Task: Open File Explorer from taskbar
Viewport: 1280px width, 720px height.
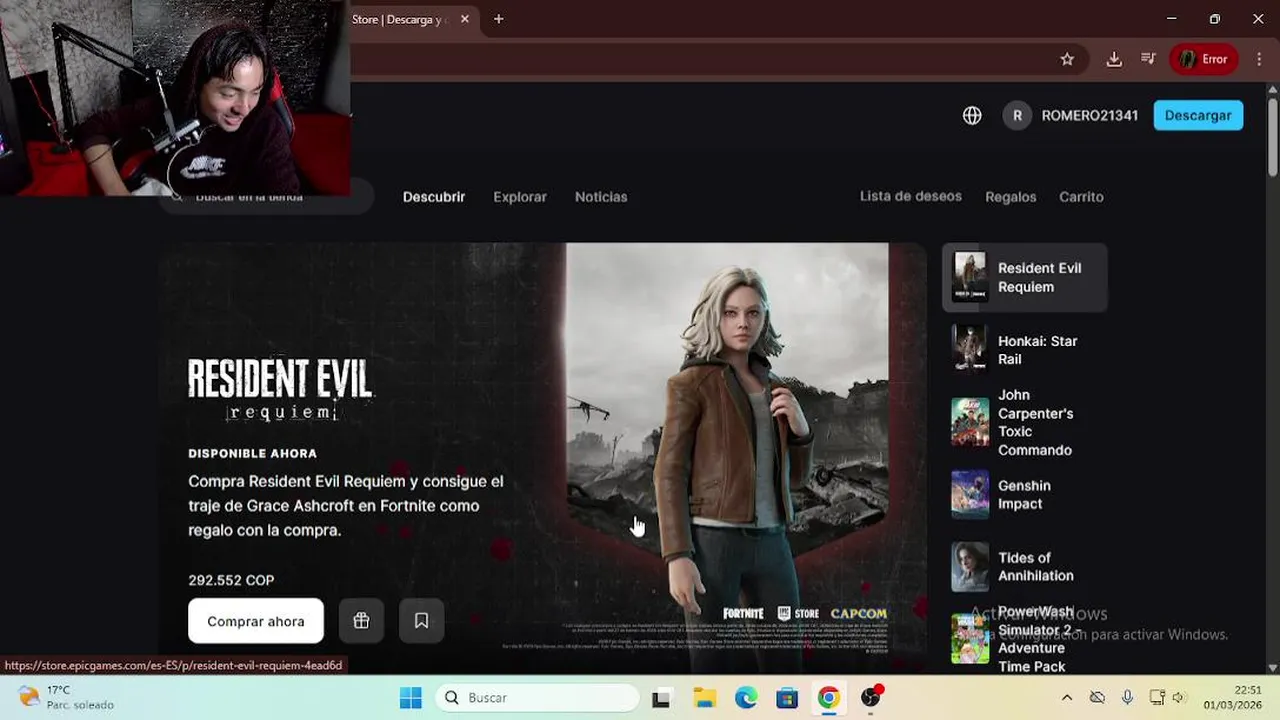Action: (x=704, y=698)
